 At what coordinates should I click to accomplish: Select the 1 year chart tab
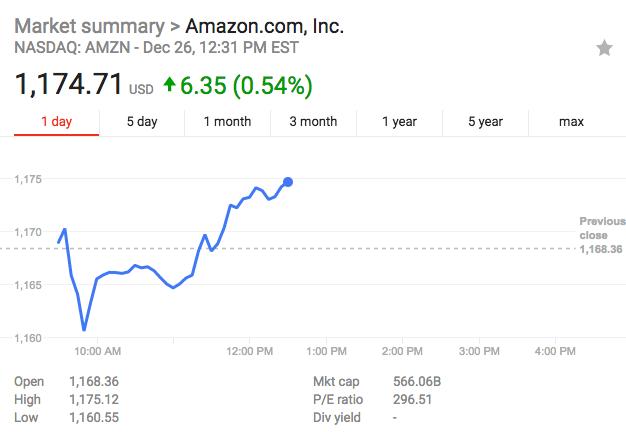click(x=399, y=122)
